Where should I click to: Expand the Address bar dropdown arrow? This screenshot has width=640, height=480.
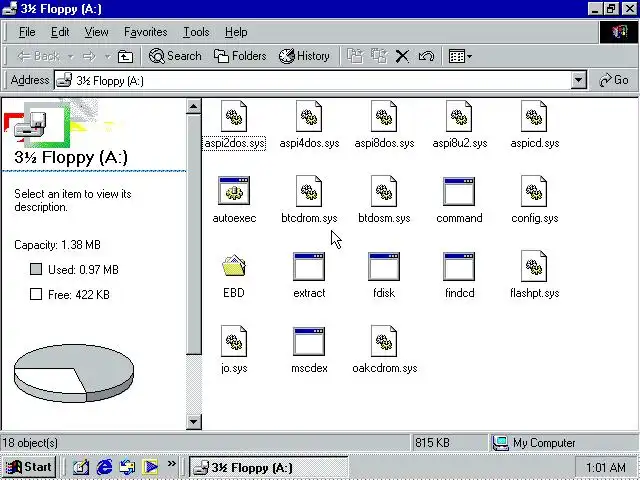coord(578,80)
